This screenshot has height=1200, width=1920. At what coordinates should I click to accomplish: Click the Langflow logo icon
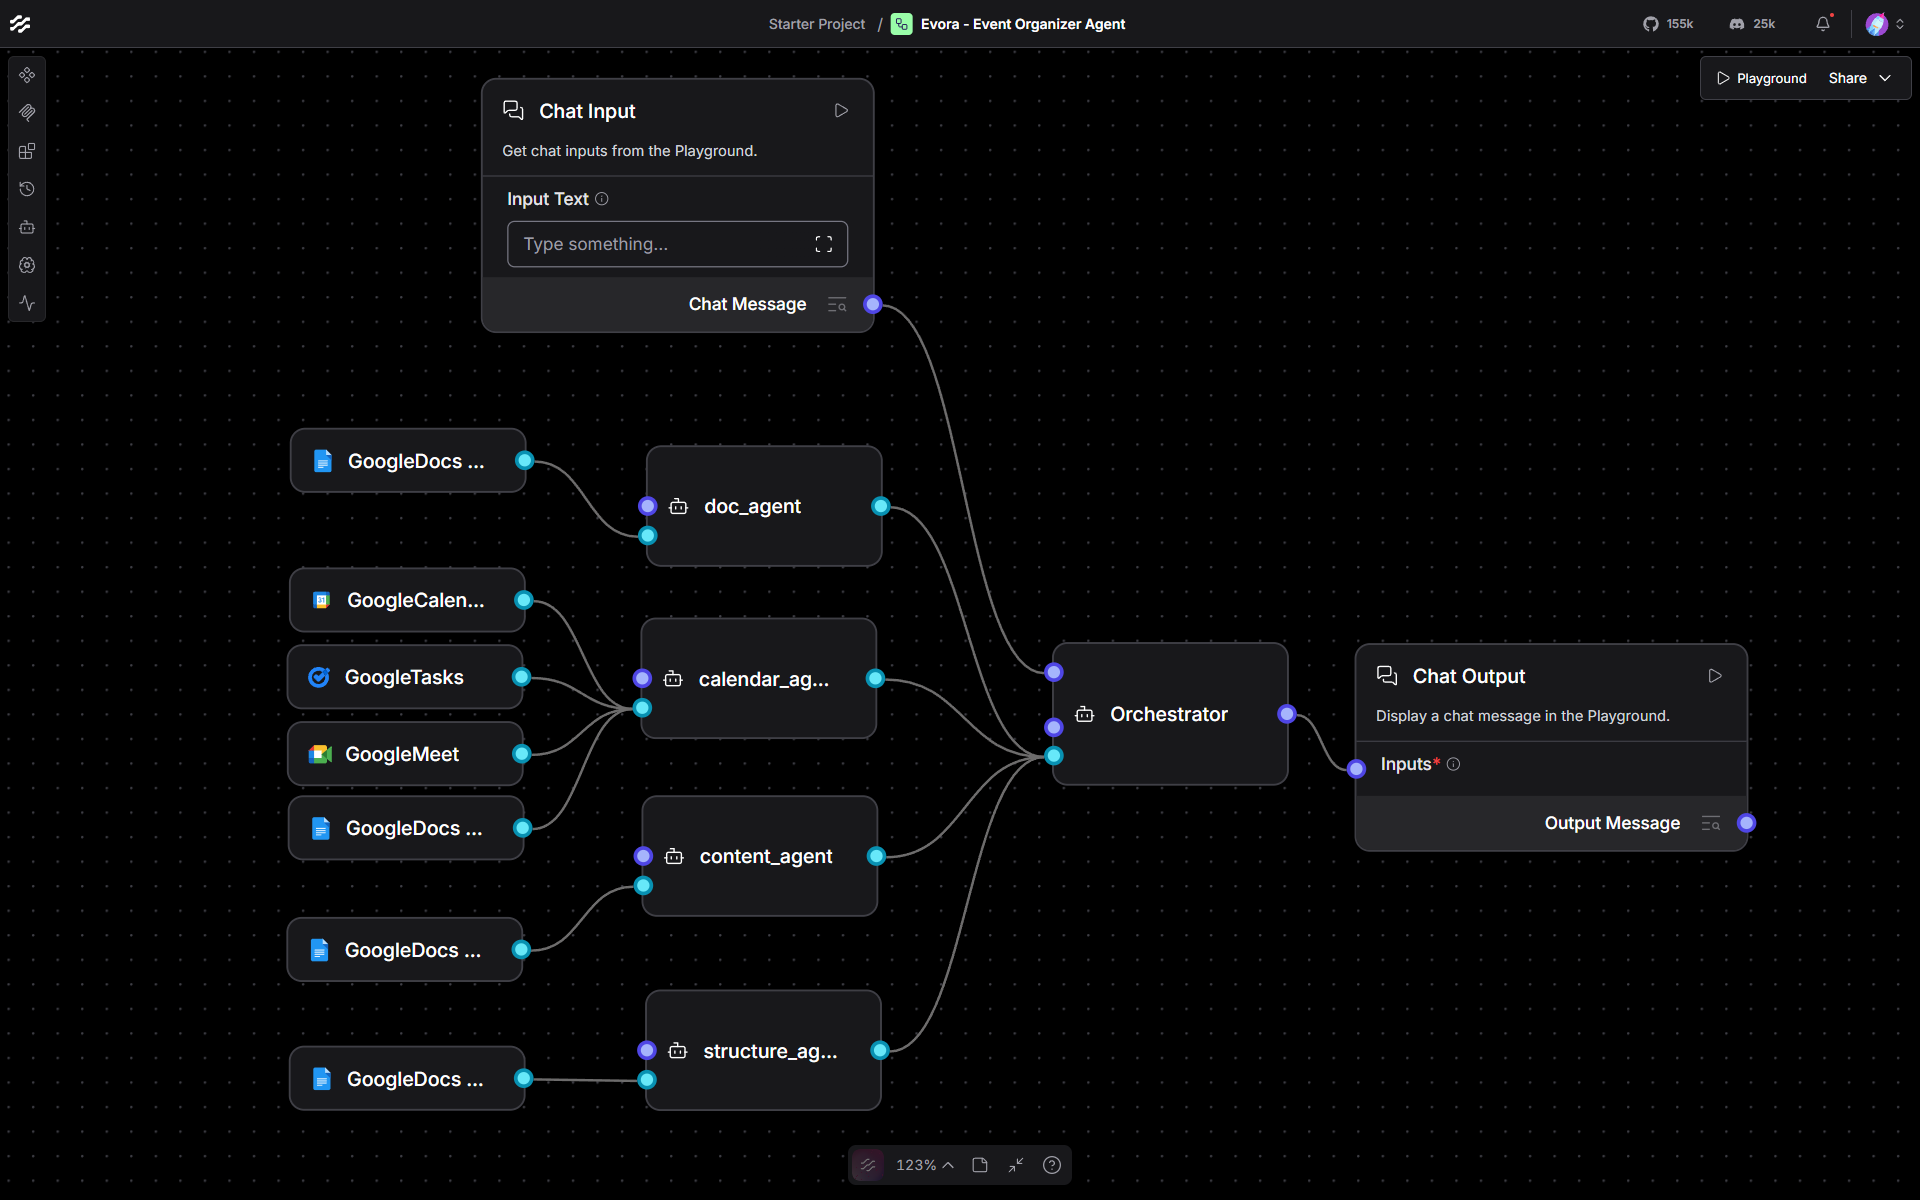coord(20,24)
